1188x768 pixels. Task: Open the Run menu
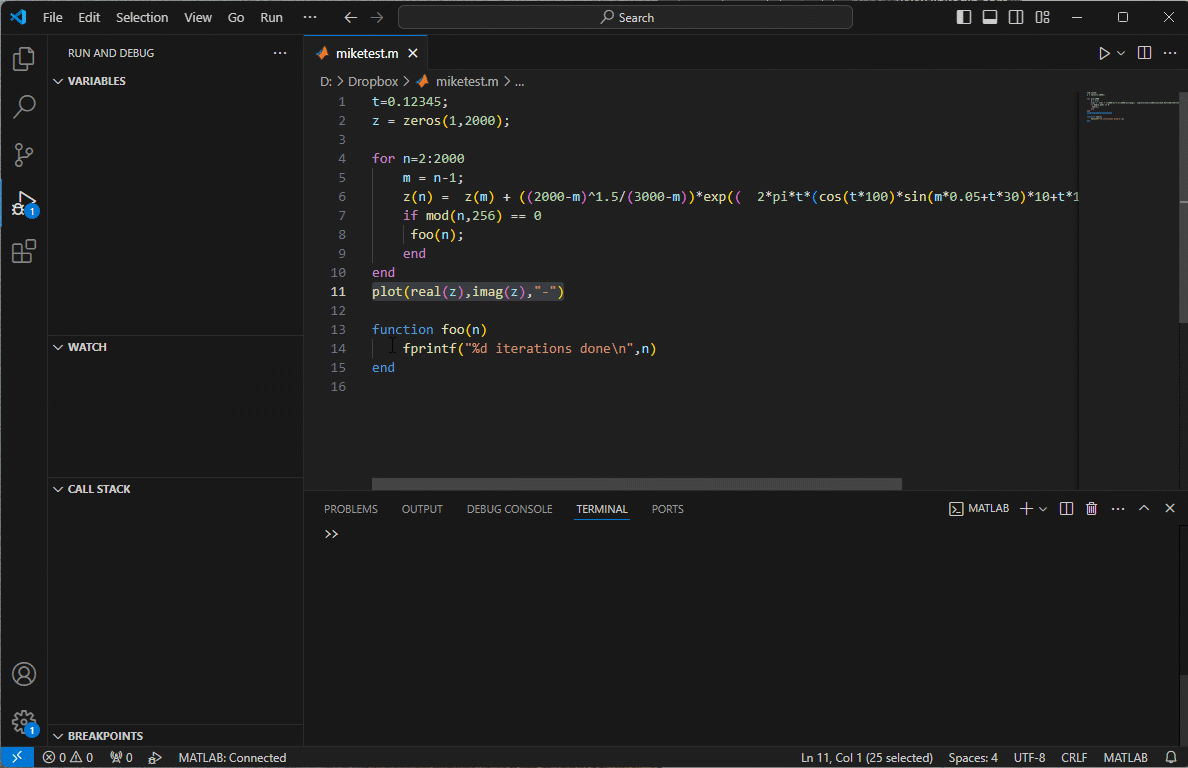tap(271, 17)
